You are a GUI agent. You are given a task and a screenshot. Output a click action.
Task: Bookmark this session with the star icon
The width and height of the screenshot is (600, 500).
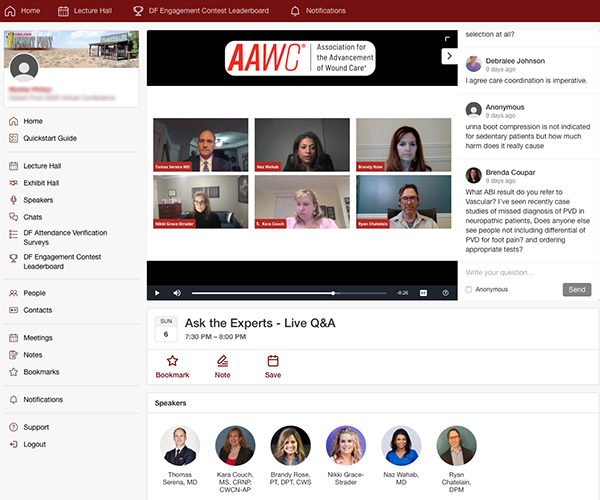point(172,361)
